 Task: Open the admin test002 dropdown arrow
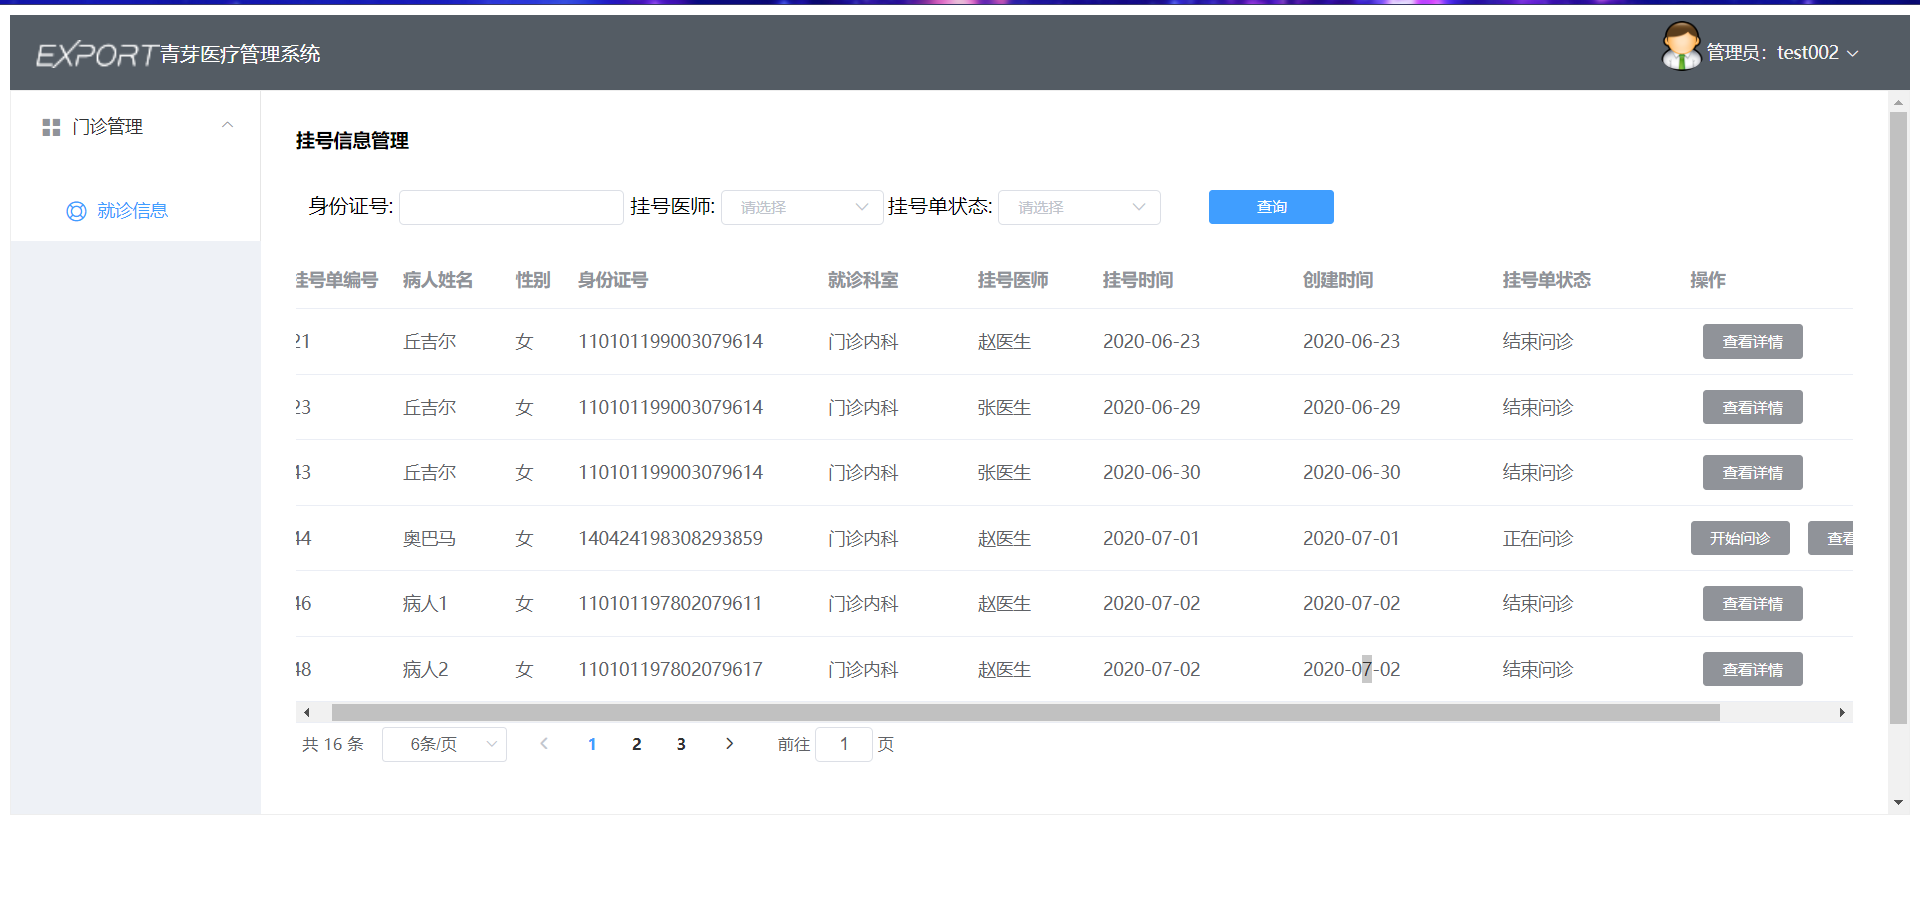[1852, 54]
